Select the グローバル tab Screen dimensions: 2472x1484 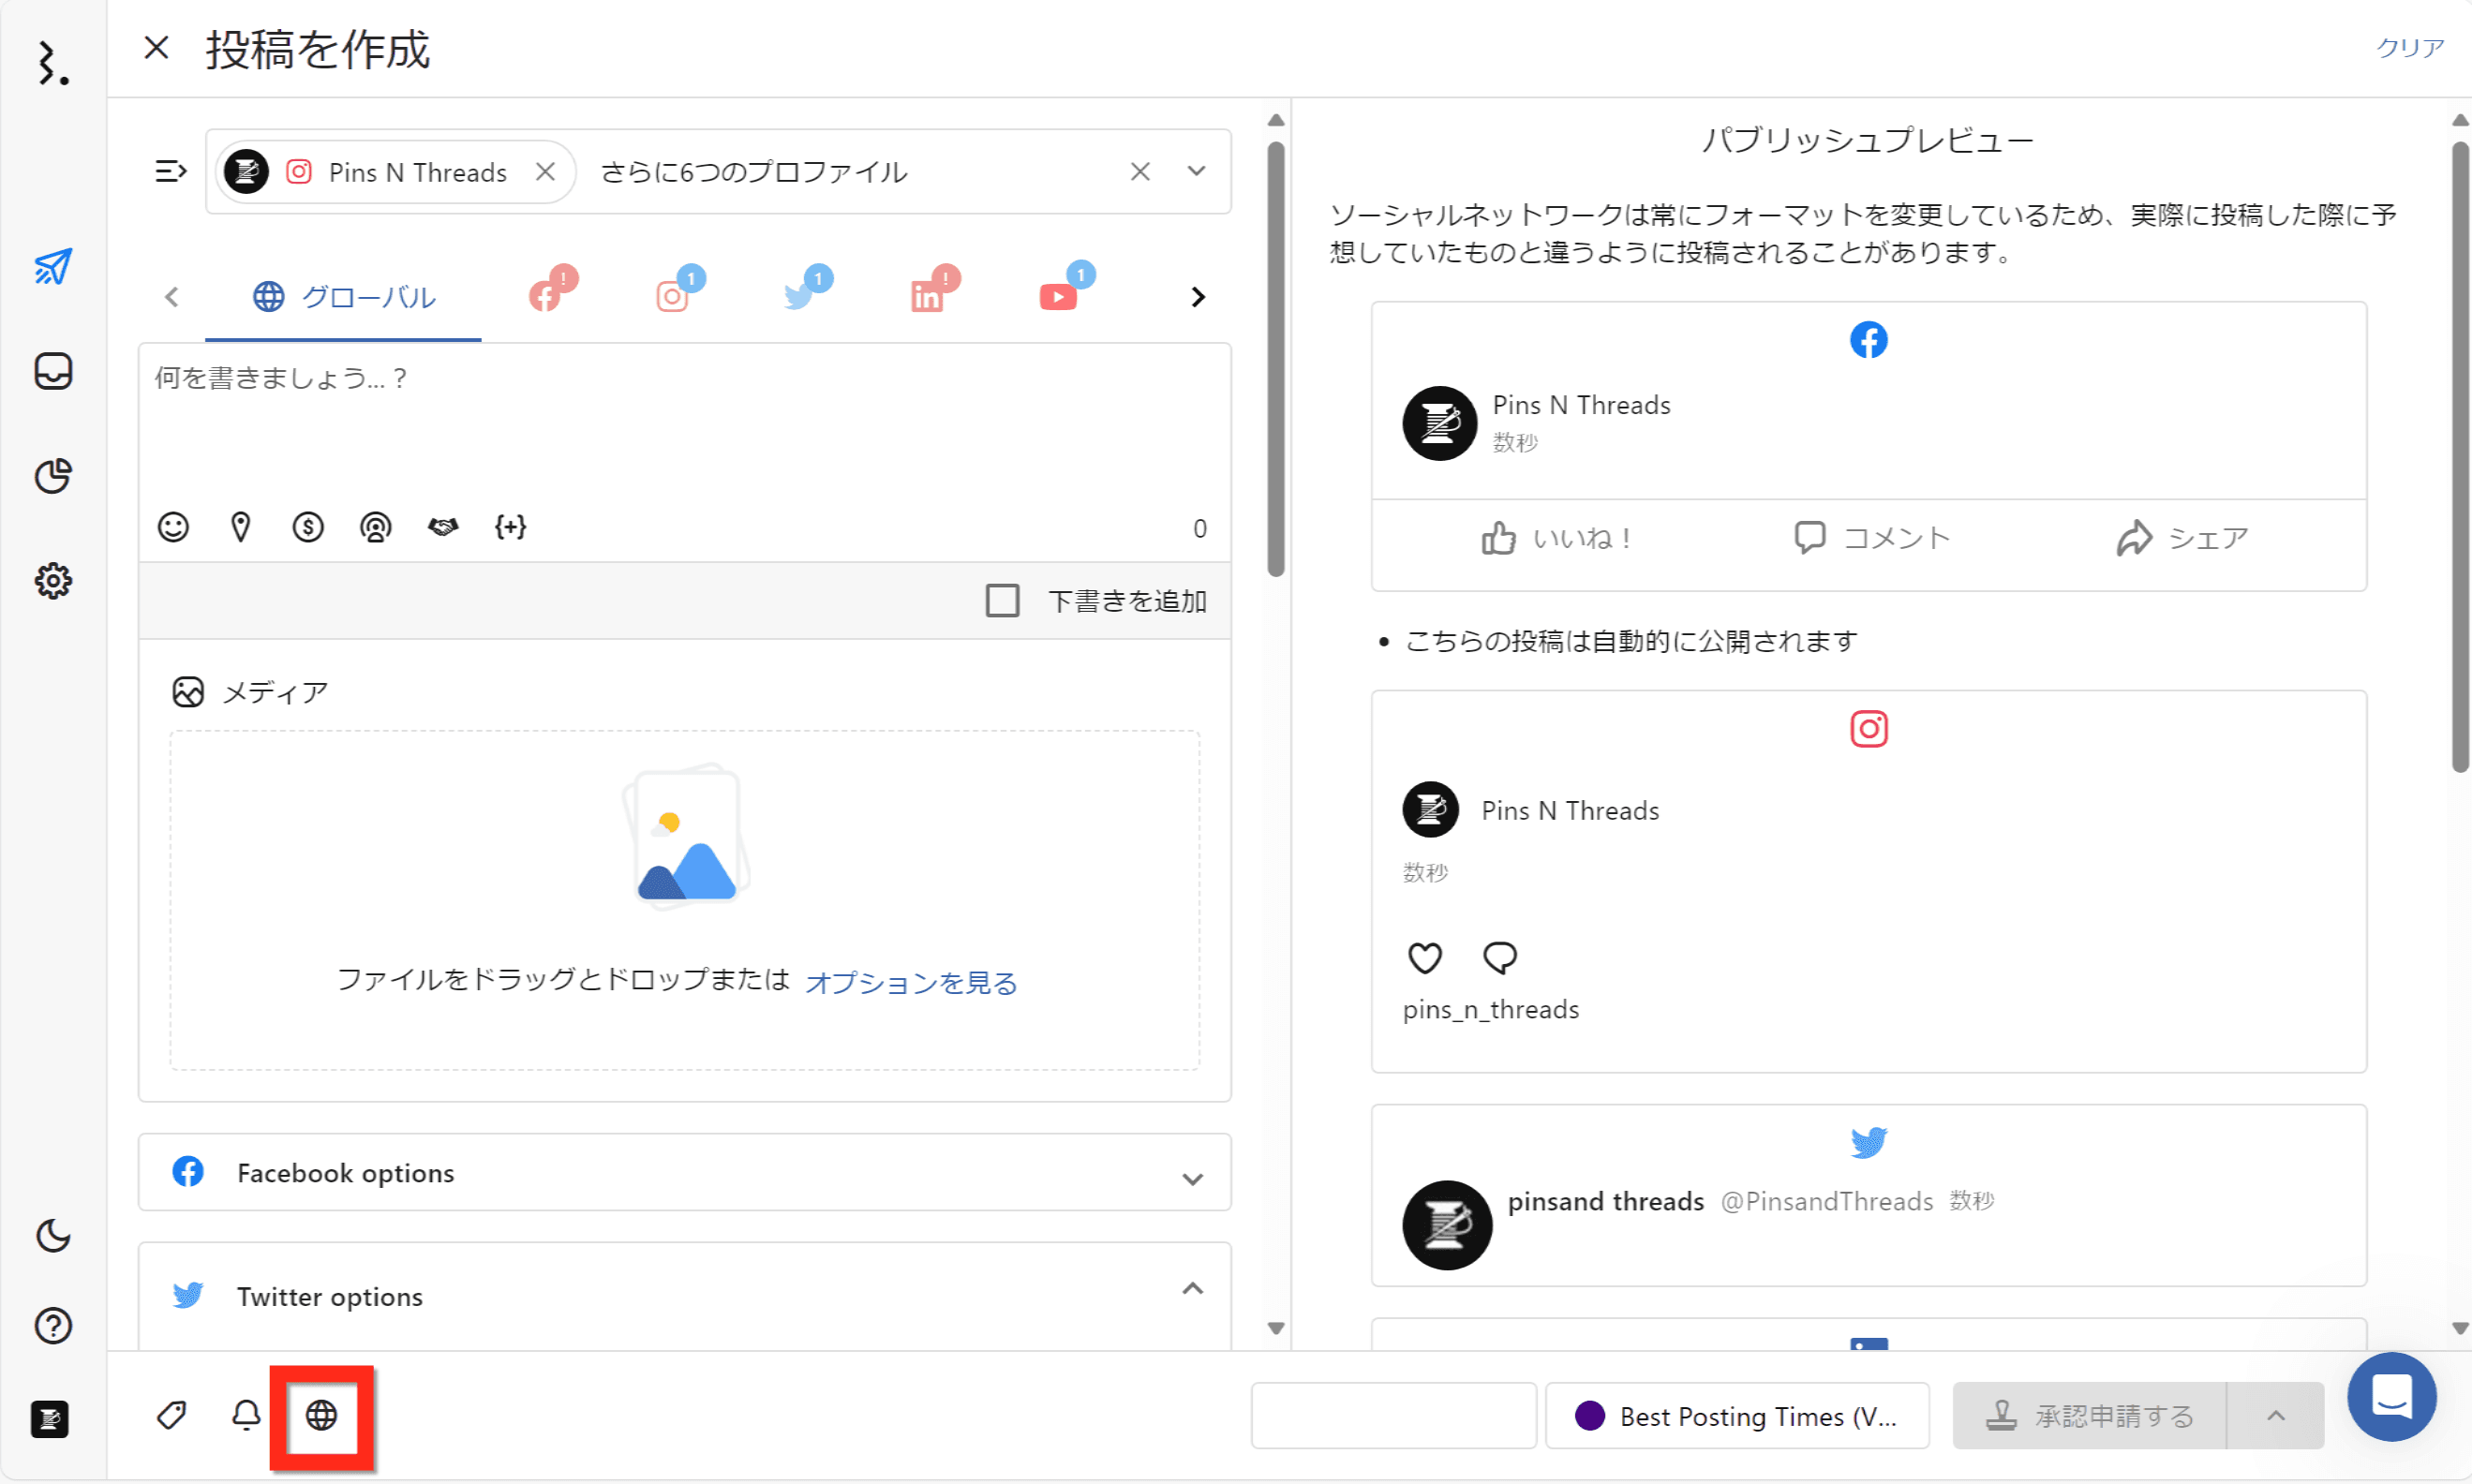click(x=344, y=297)
